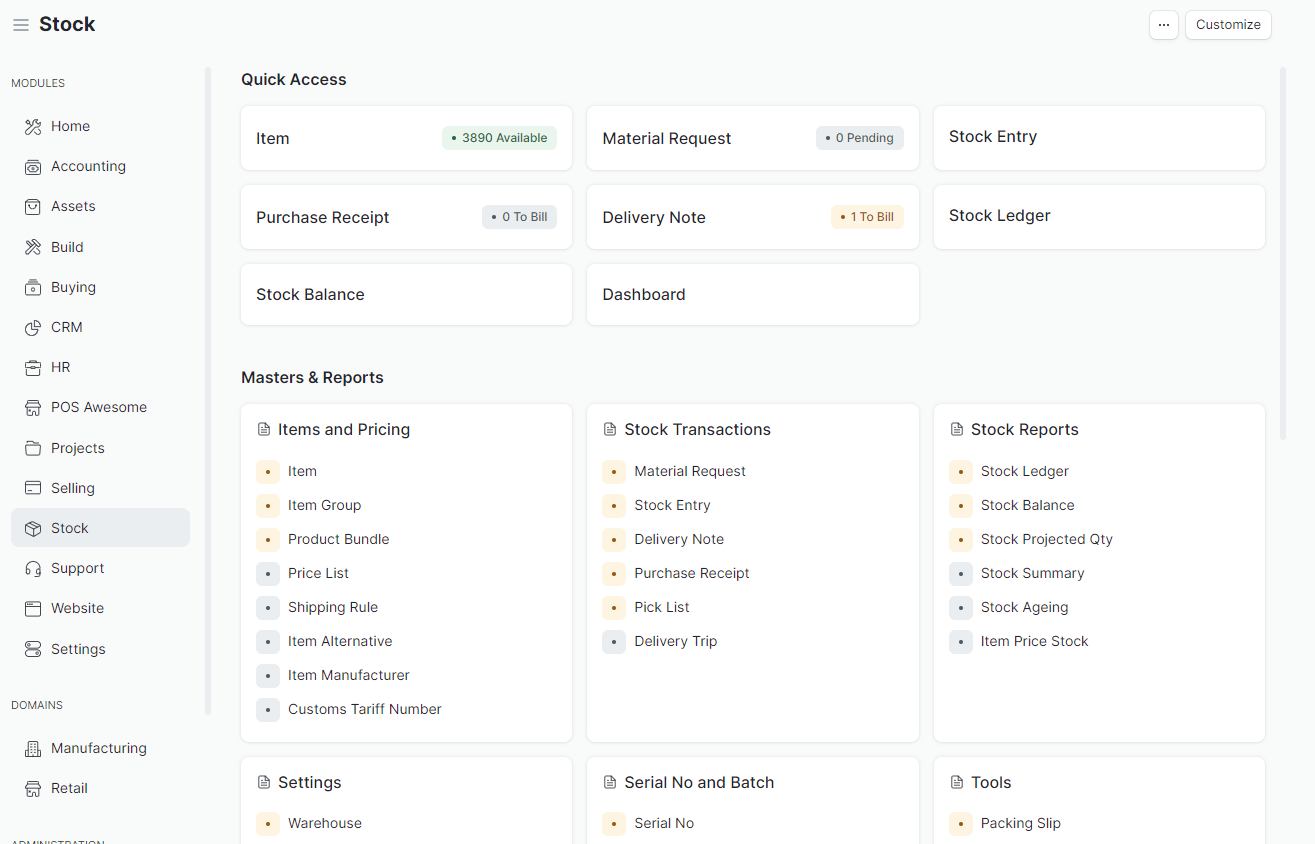Click the Product Bundle link
Screen dimensions: 1315x844
(338, 539)
